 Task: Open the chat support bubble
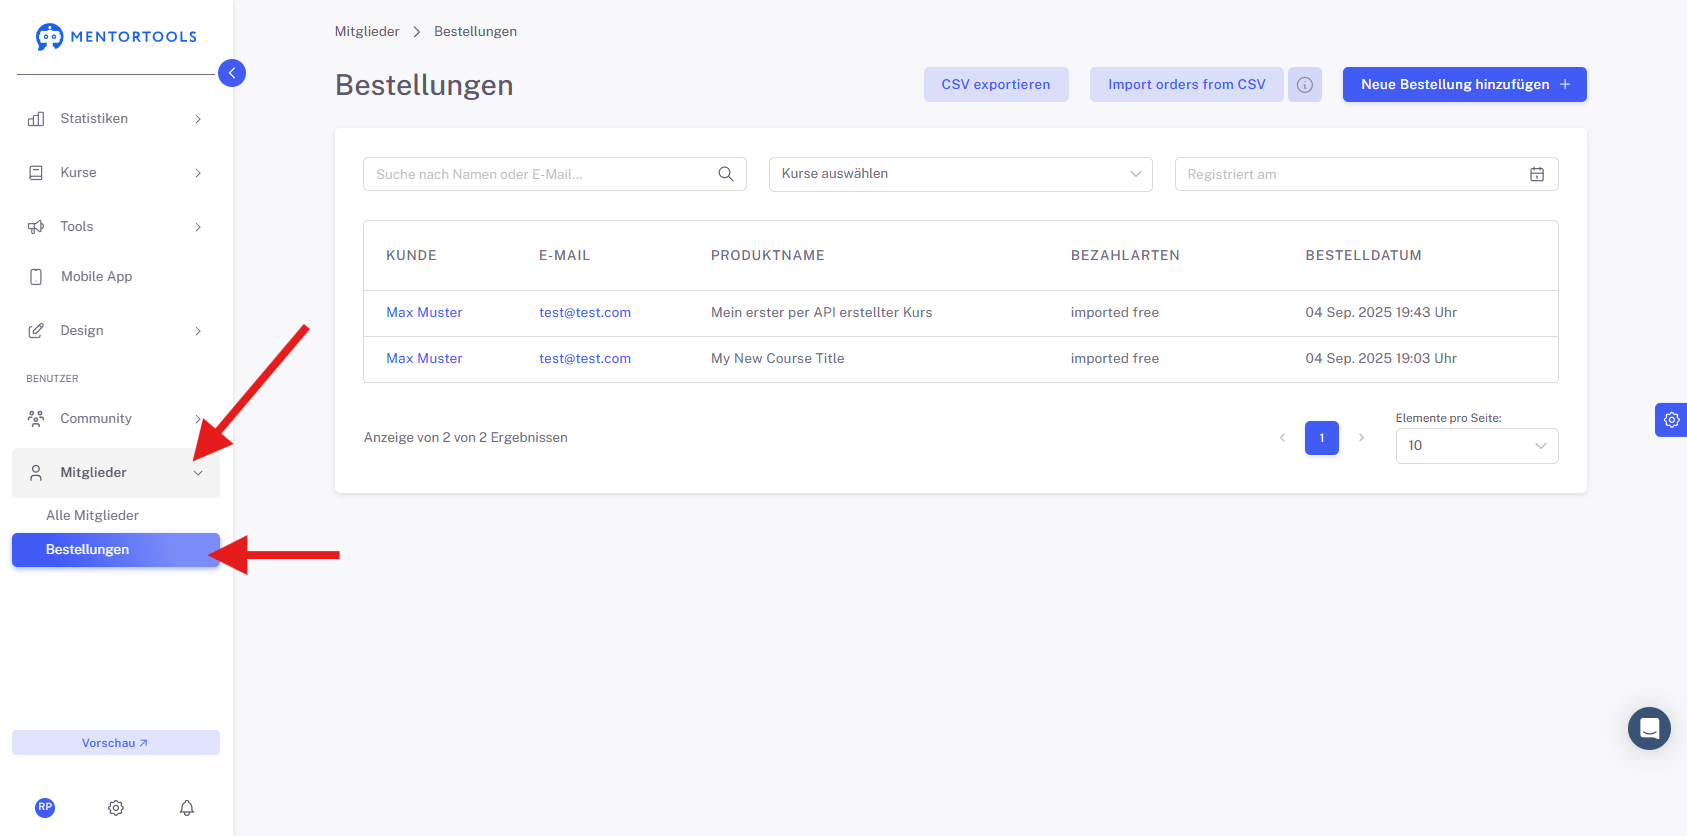coord(1649,728)
